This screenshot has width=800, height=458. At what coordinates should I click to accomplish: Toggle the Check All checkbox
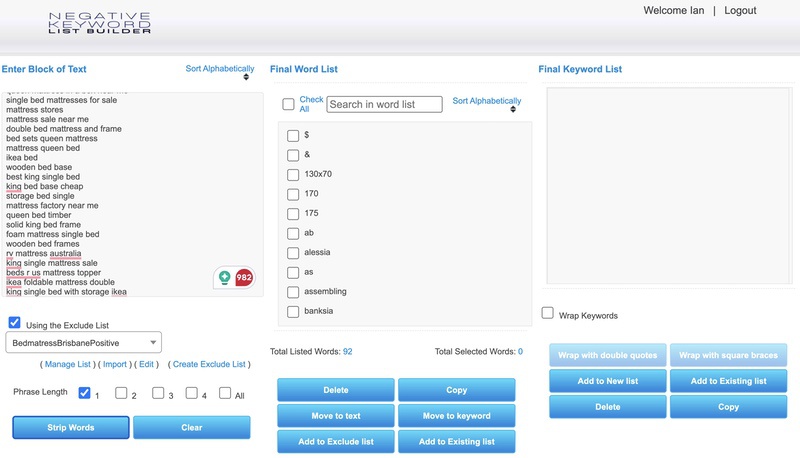click(x=288, y=104)
